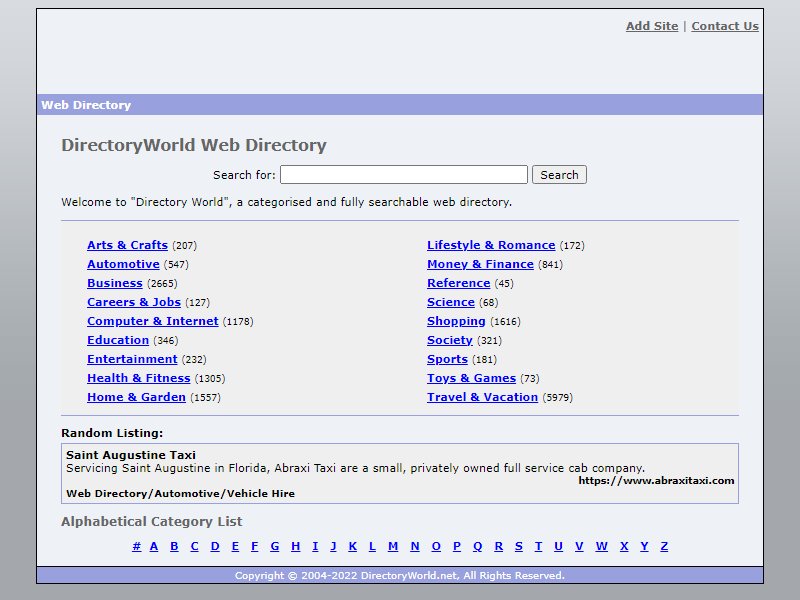This screenshot has height=600, width=800.
Task: Select letter H in alphabetical list
Action: coord(295,546)
